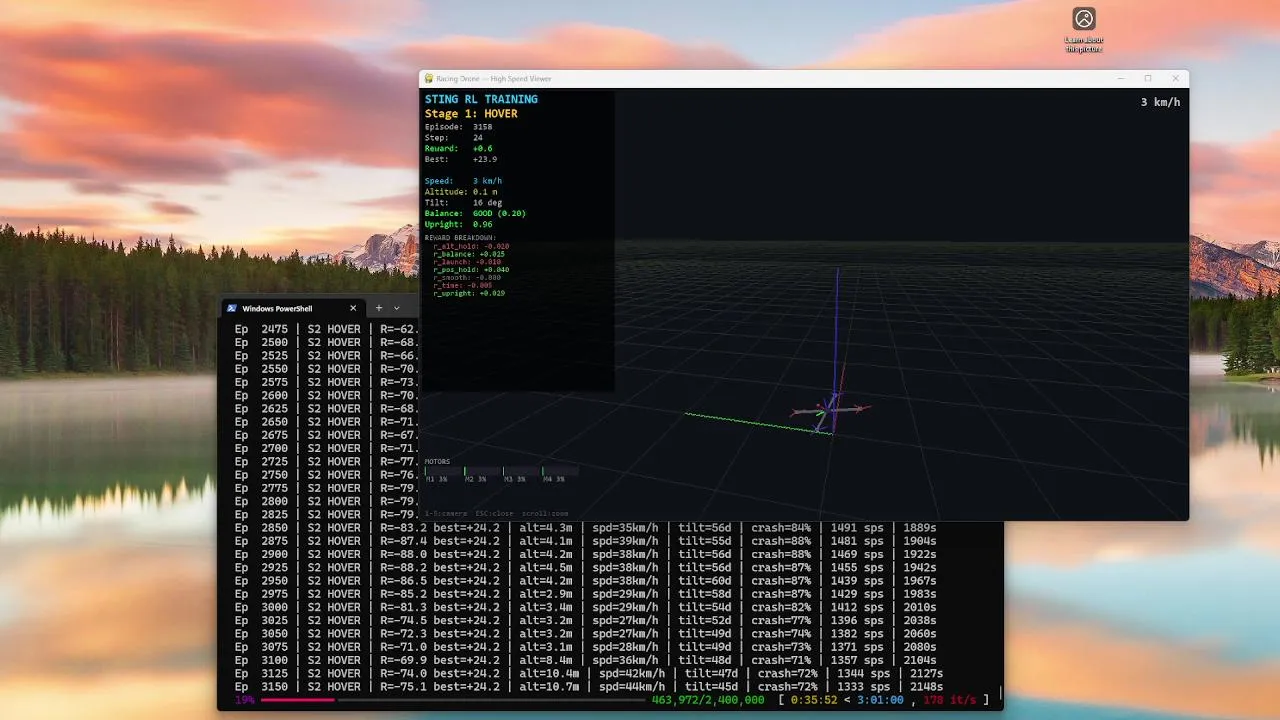
Task: Click the Ep 3125 log row
Action: [x=588, y=674]
